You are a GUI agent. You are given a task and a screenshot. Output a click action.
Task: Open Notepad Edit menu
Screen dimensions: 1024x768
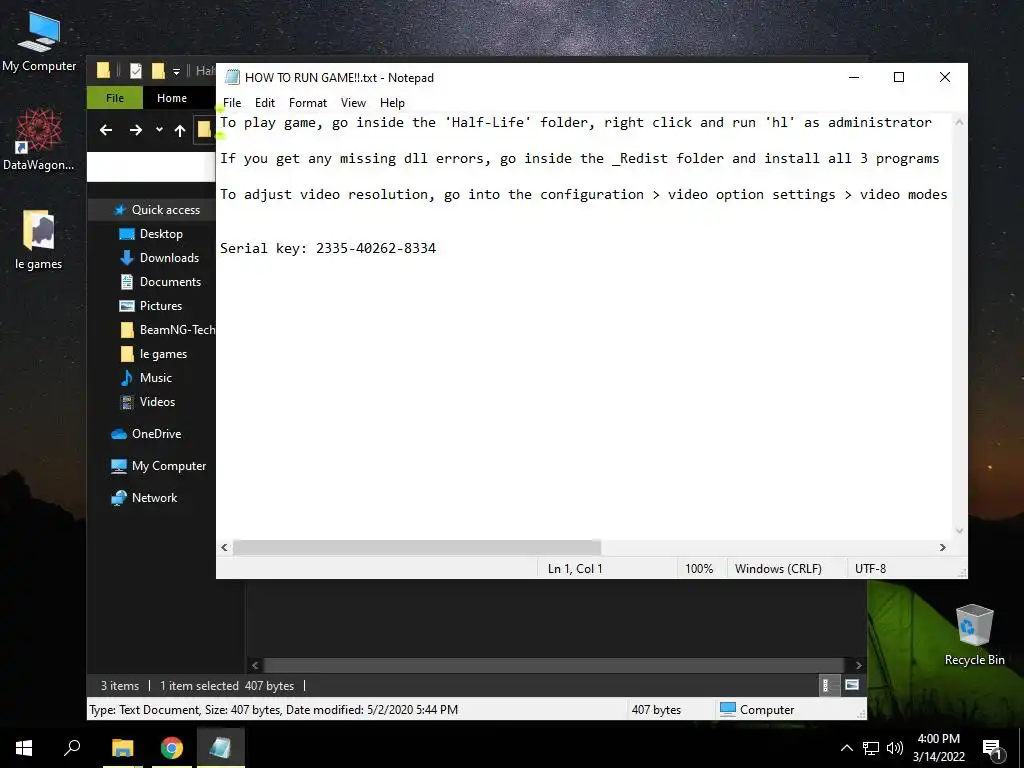[264, 103]
